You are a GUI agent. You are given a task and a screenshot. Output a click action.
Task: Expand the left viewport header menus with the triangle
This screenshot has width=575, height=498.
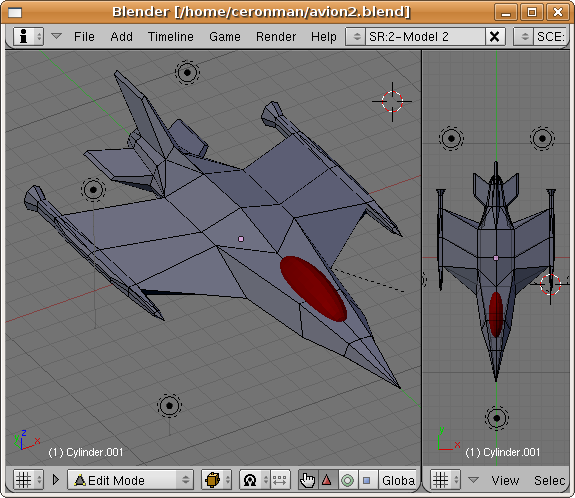[x=56, y=480]
